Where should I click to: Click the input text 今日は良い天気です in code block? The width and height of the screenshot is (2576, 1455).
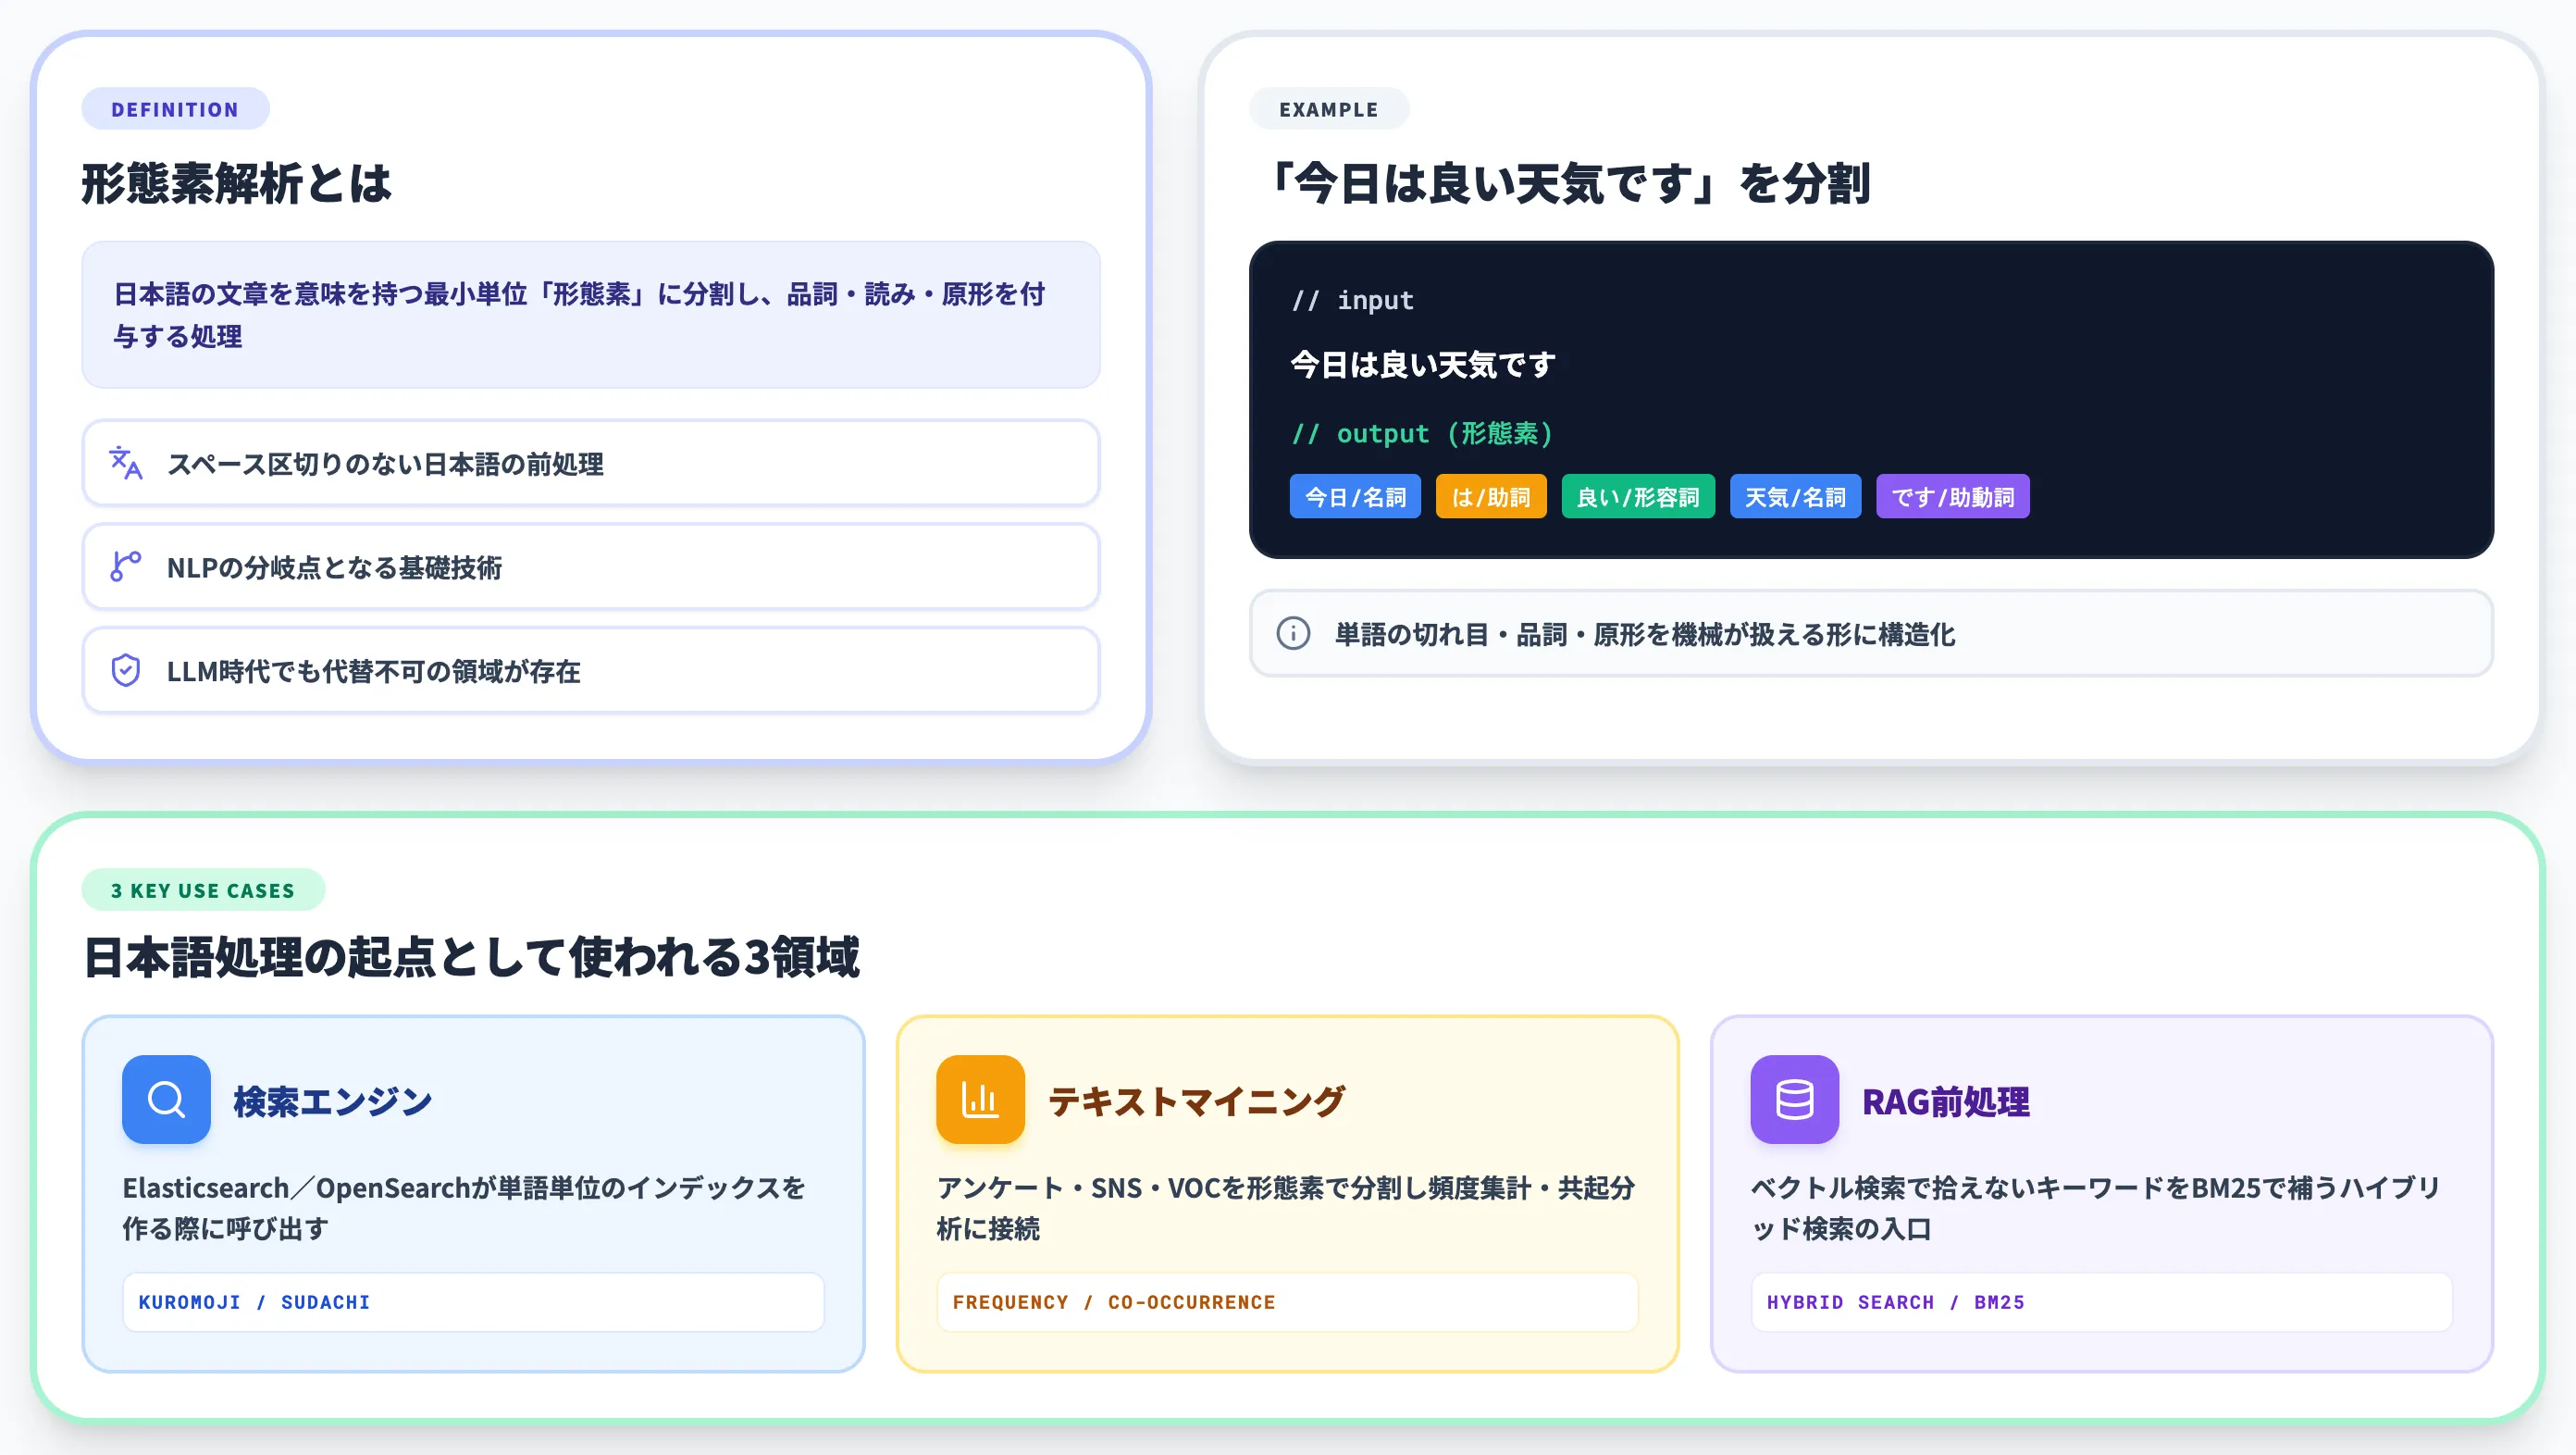coord(1423,365)
